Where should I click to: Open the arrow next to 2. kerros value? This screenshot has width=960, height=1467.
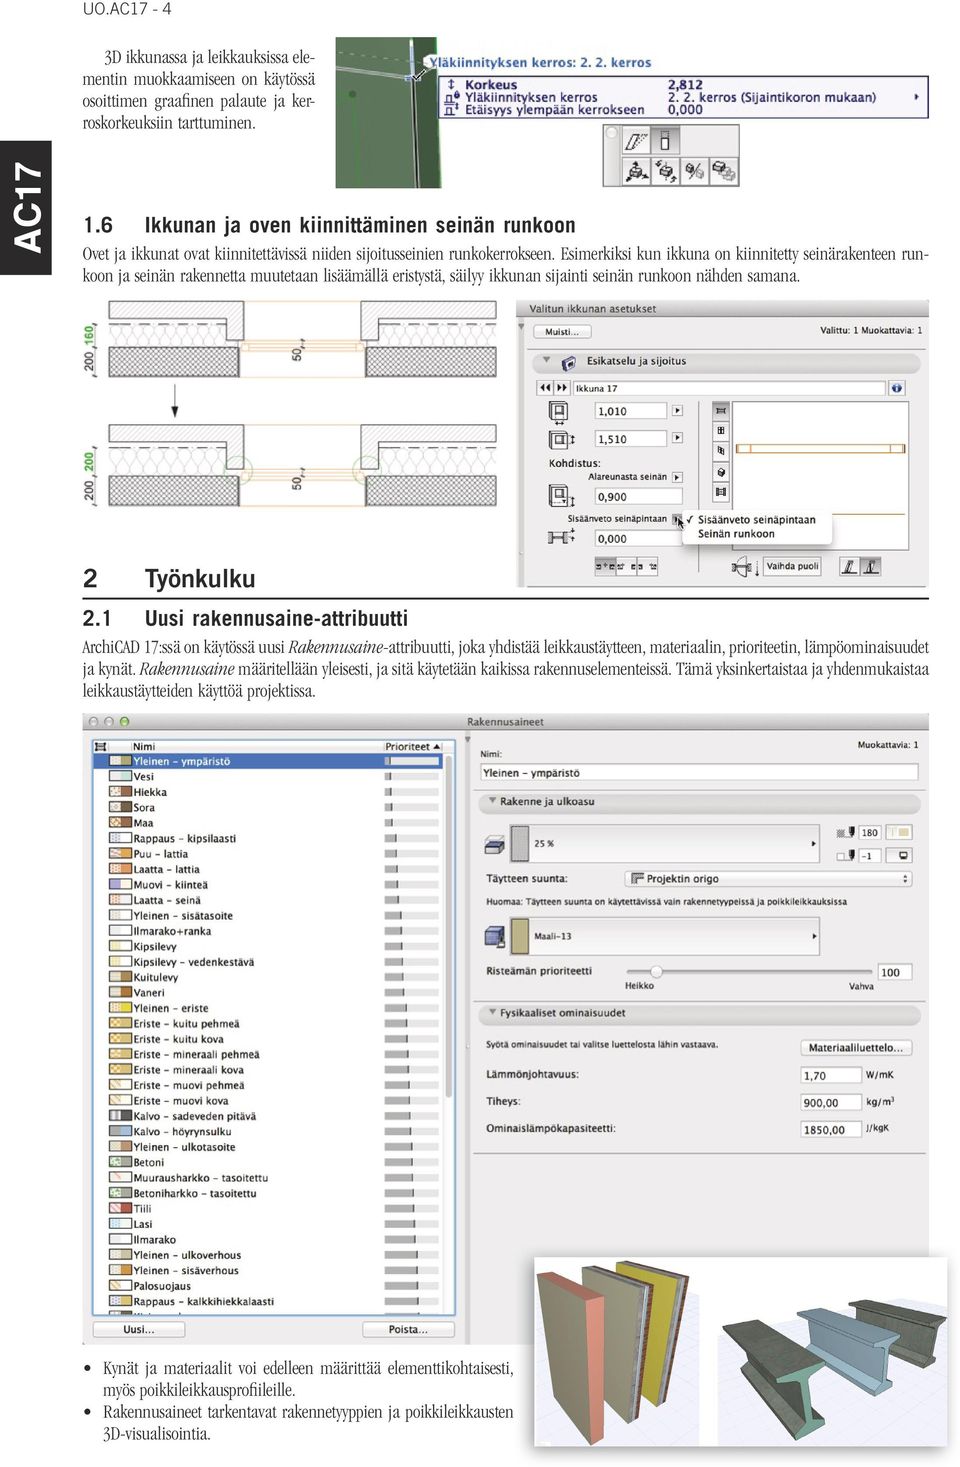(x=917, y=97)
